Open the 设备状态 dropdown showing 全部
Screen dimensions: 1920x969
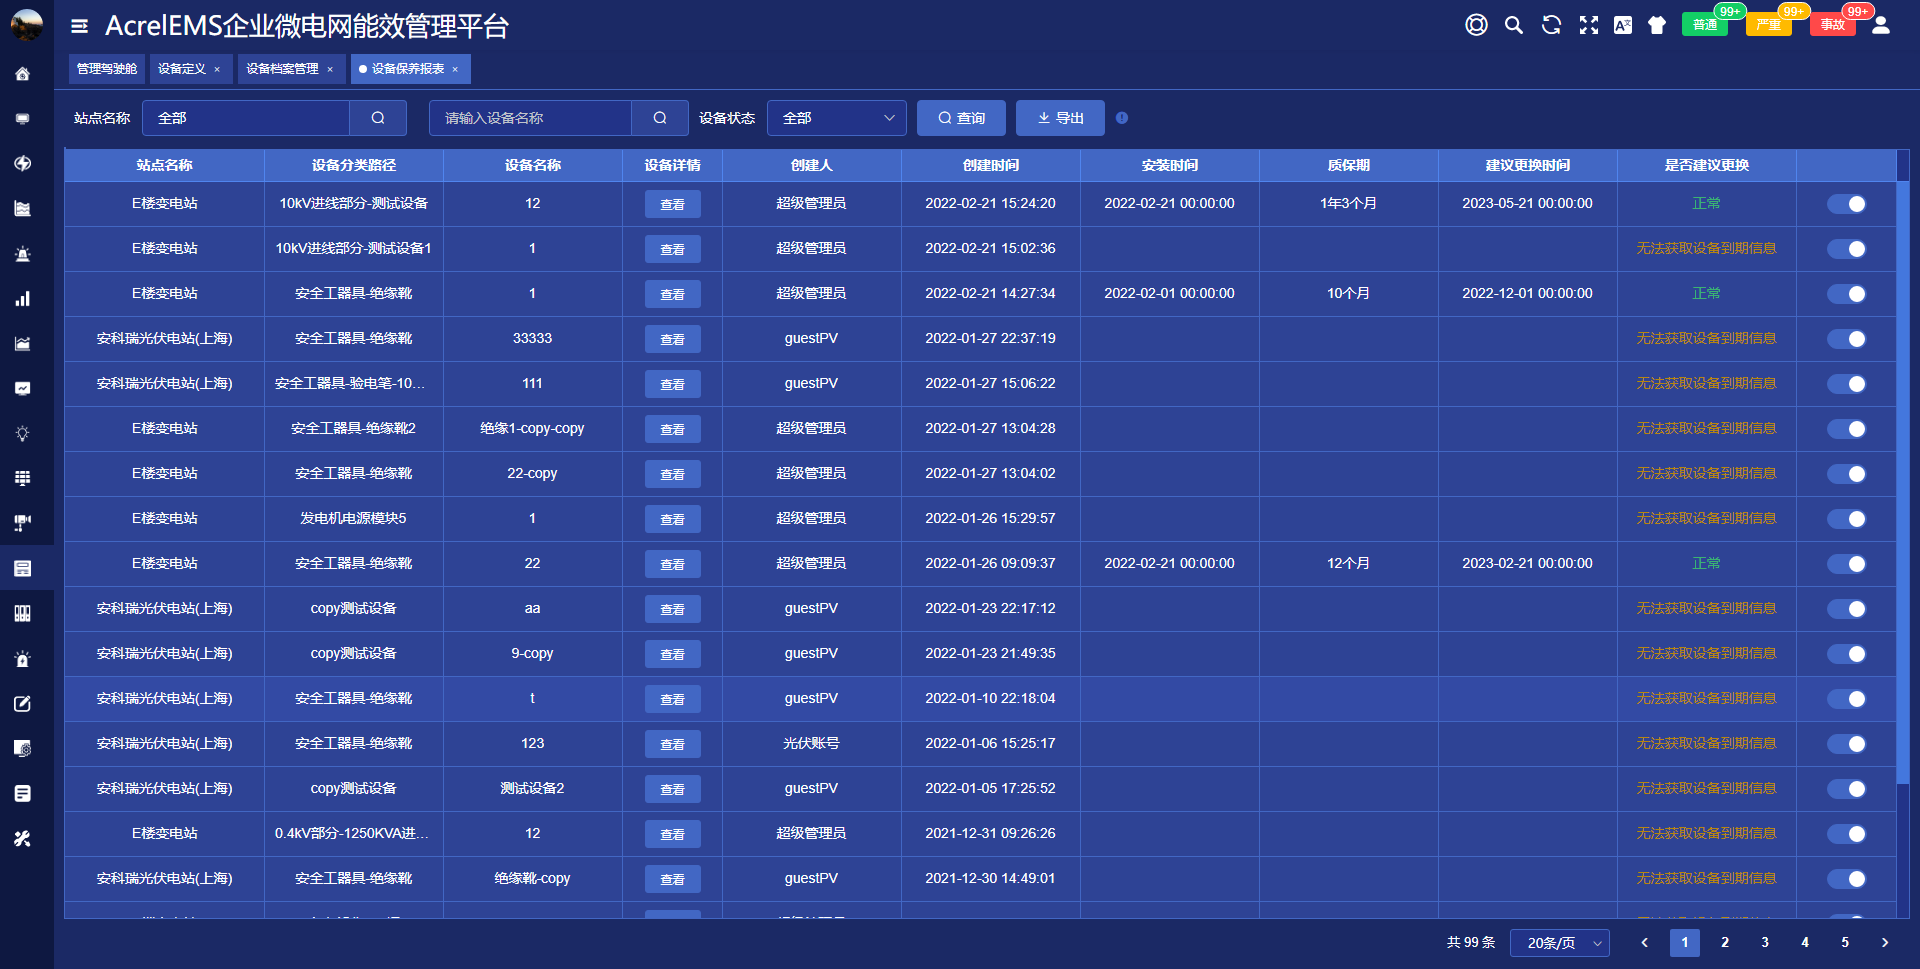click(836, 117)
